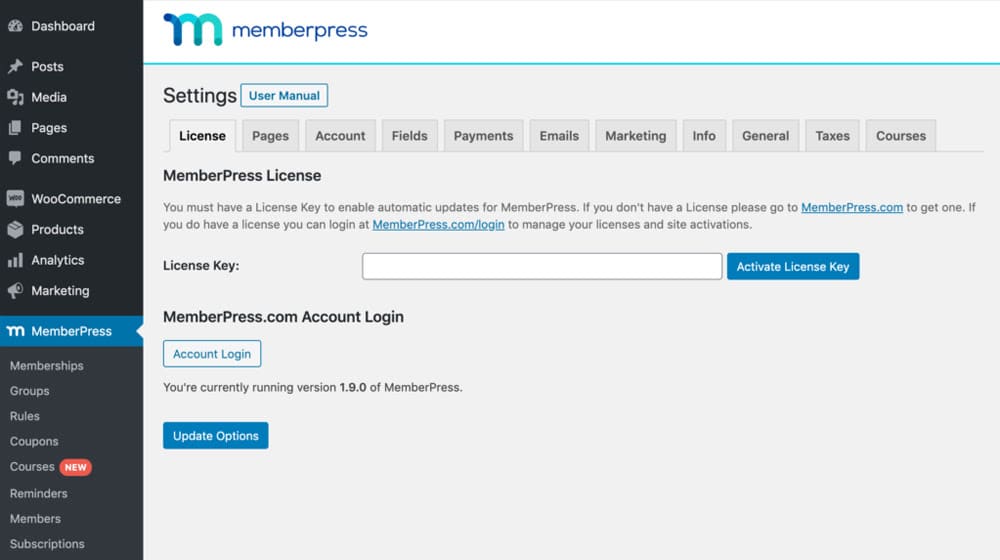Open the User Manual button

click(284, 96)
